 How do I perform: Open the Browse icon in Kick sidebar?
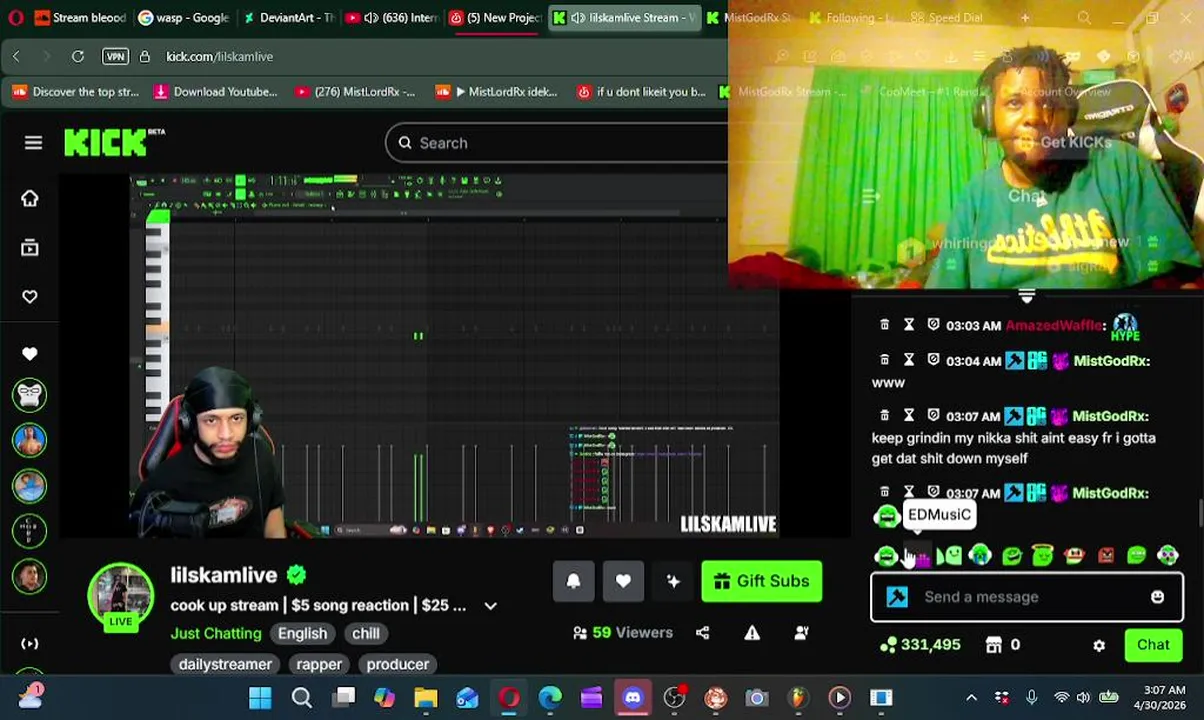tap(30, 247)
